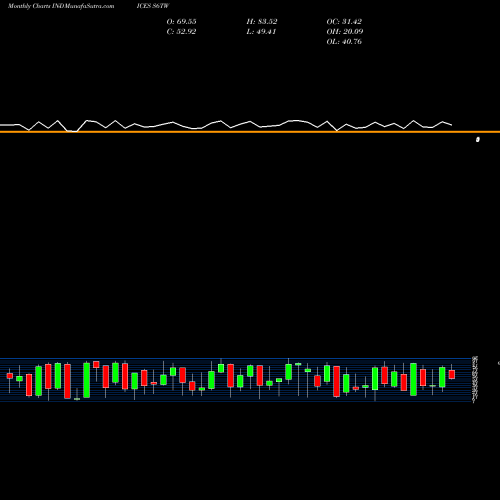Image resolution: width=500 pixels, height=500 pixels.
Task: Click the Monthly Charts MunafaSutra.com title
Action: 61,6
